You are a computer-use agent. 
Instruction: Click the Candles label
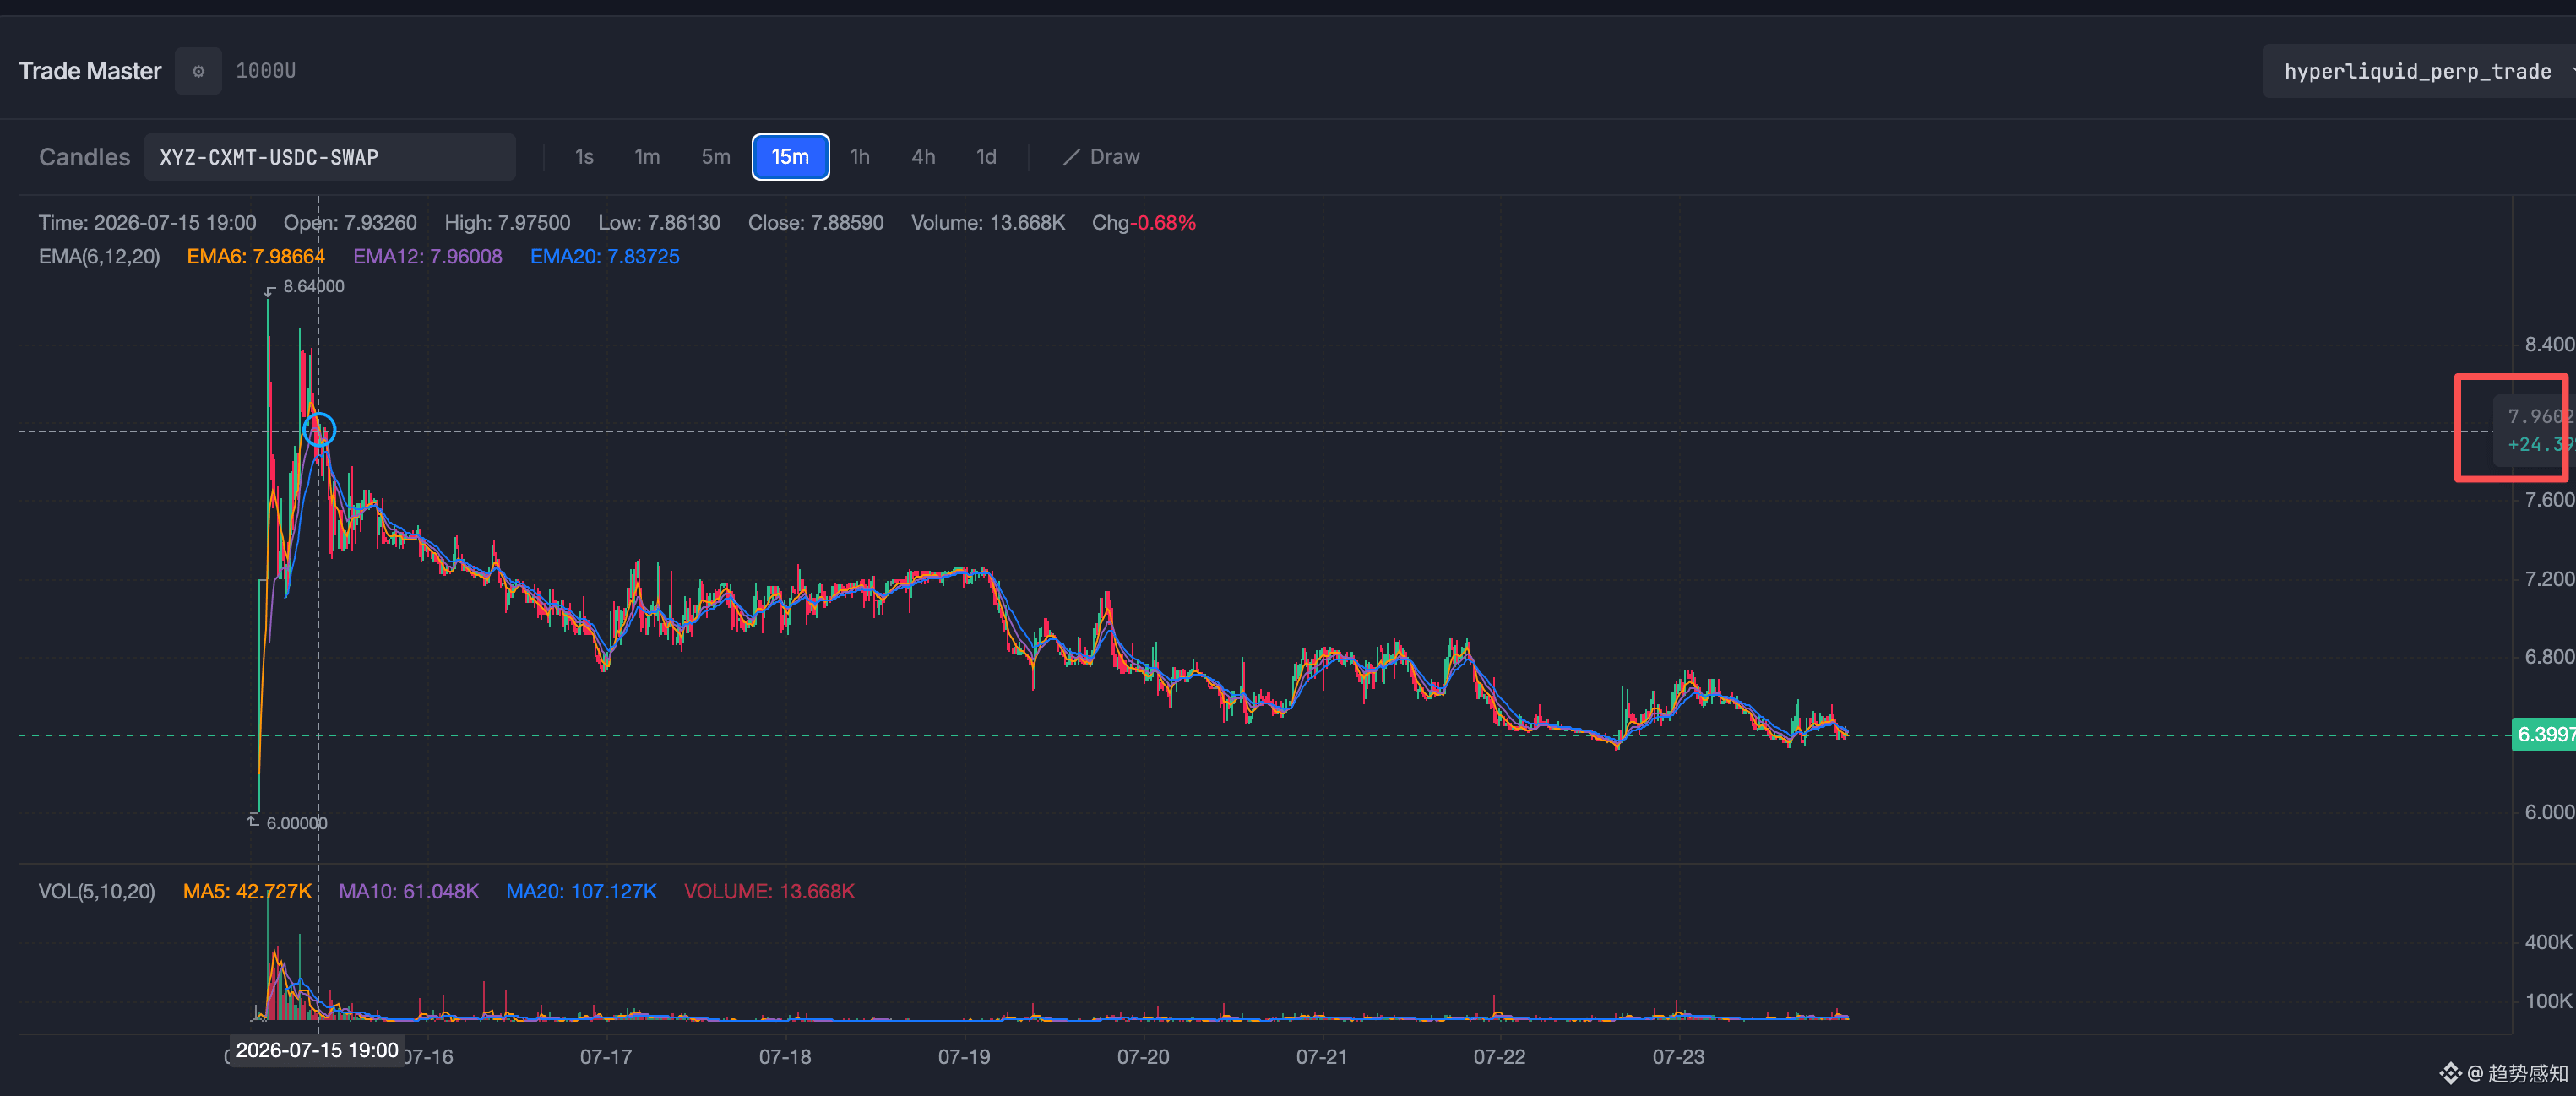pyautogui.click(x=85, y=157)
